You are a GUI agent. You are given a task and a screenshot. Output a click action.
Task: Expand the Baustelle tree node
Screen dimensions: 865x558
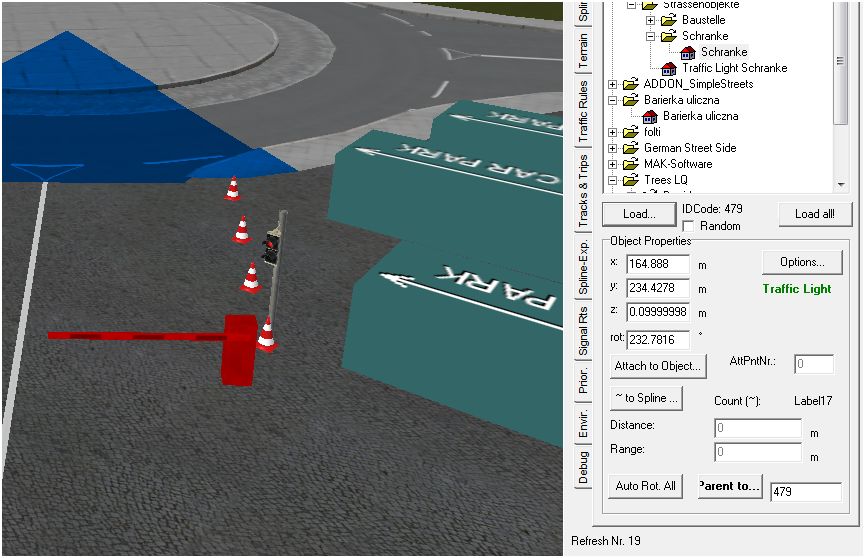[650, 20]
